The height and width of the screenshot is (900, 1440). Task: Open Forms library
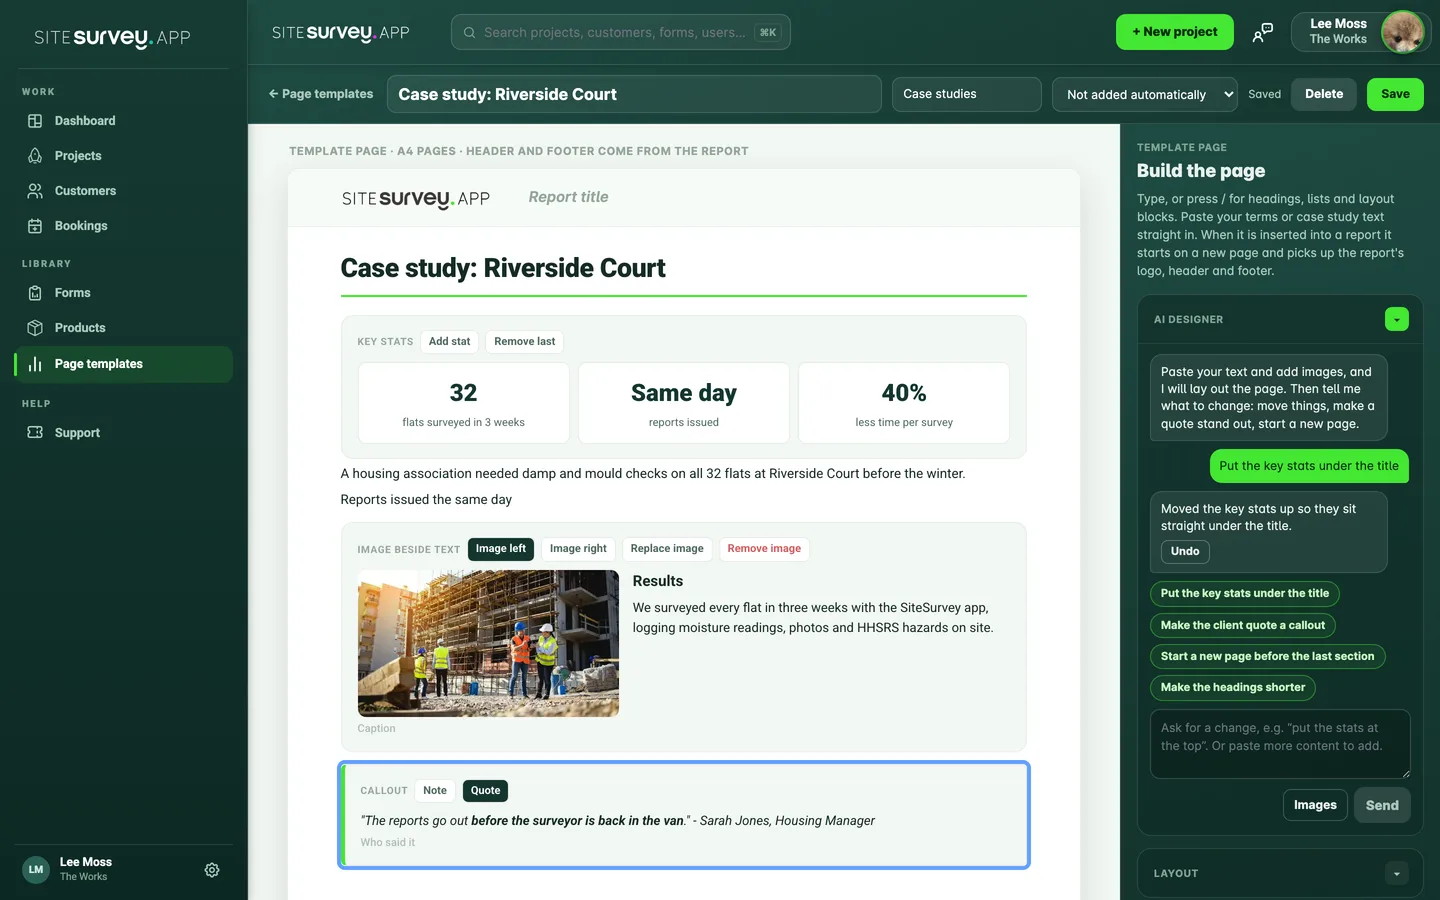pyautogui.click(x=124, y=293)
